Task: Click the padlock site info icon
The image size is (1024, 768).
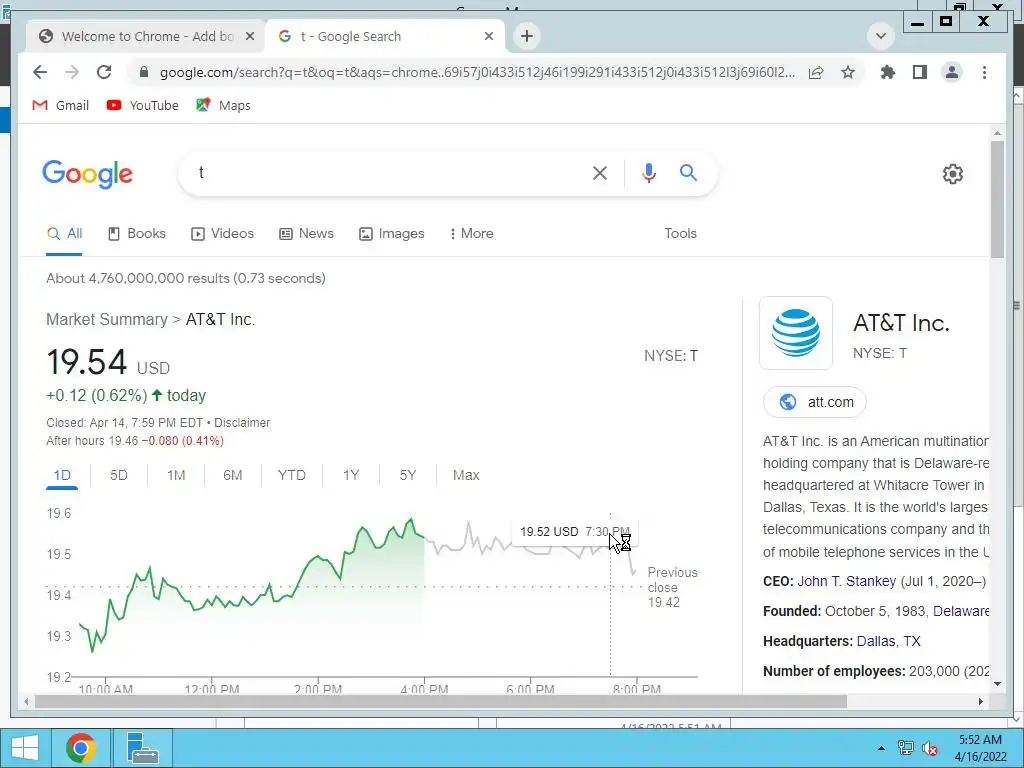Action: 144,72
